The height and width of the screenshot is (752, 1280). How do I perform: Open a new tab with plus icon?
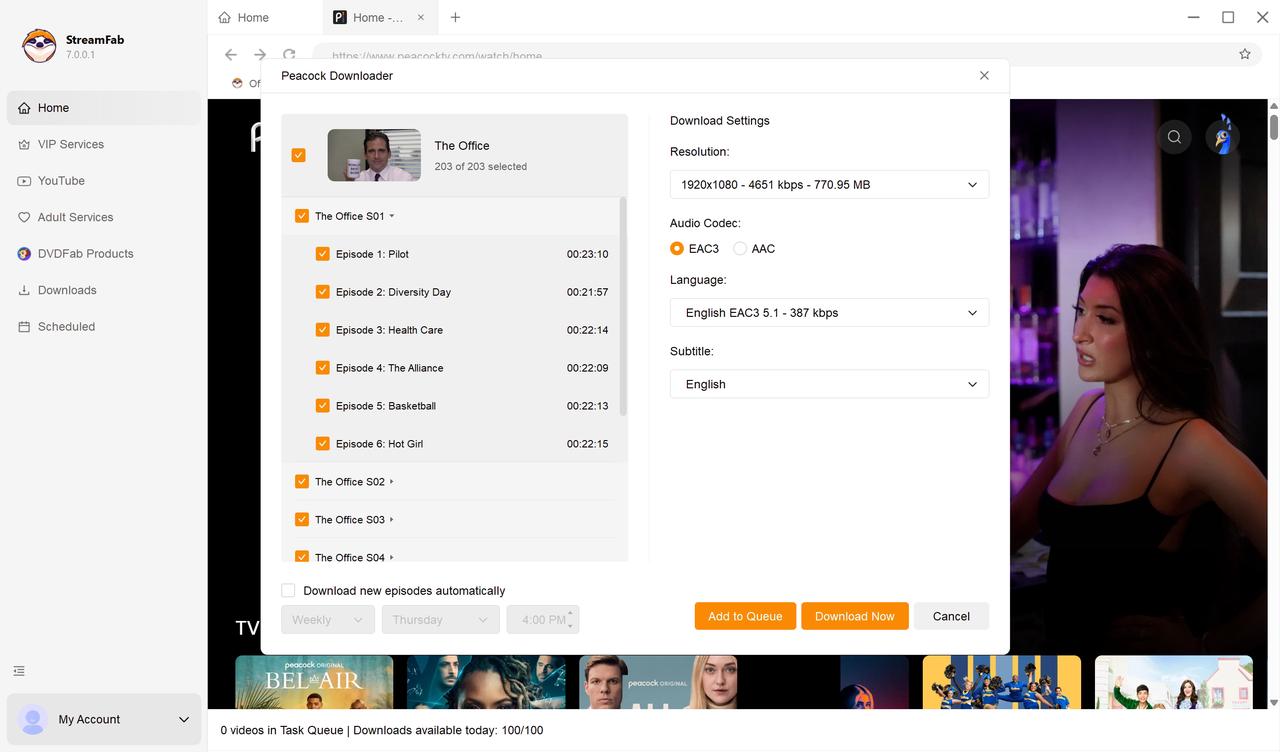point(456,17)
